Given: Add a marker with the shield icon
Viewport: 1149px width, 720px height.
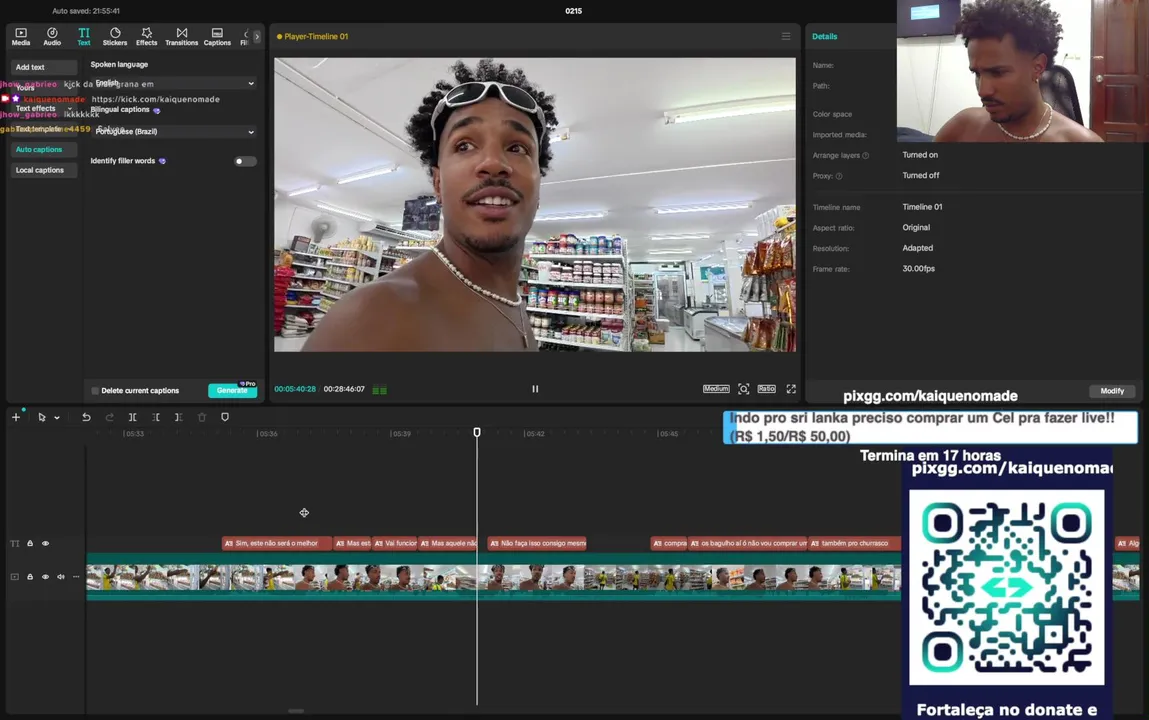Looking at the screenshot, I should [225, 417].
